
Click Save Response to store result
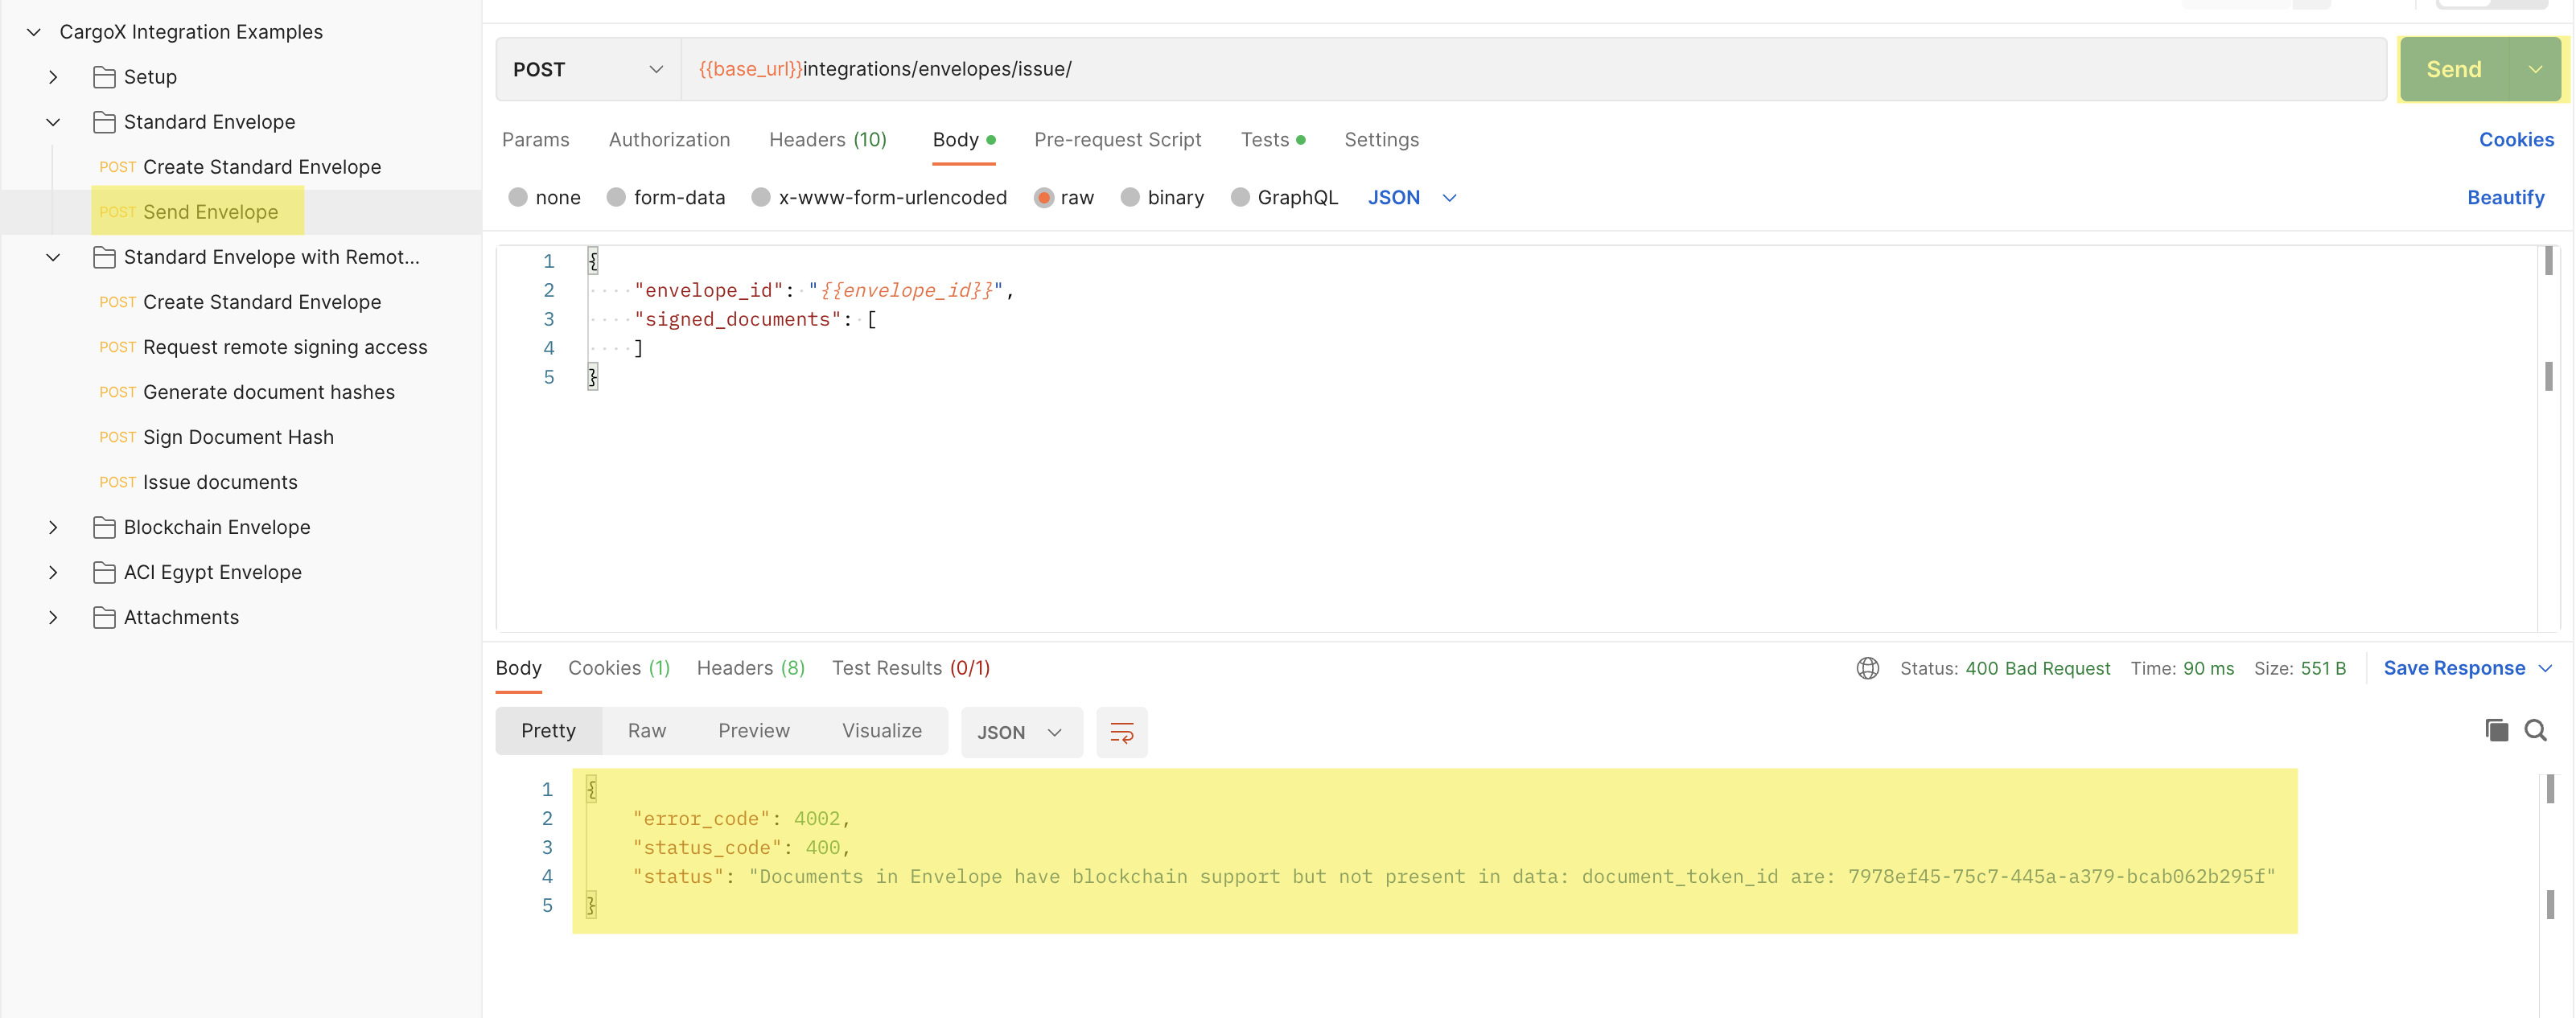click(x=2453, y=667)
